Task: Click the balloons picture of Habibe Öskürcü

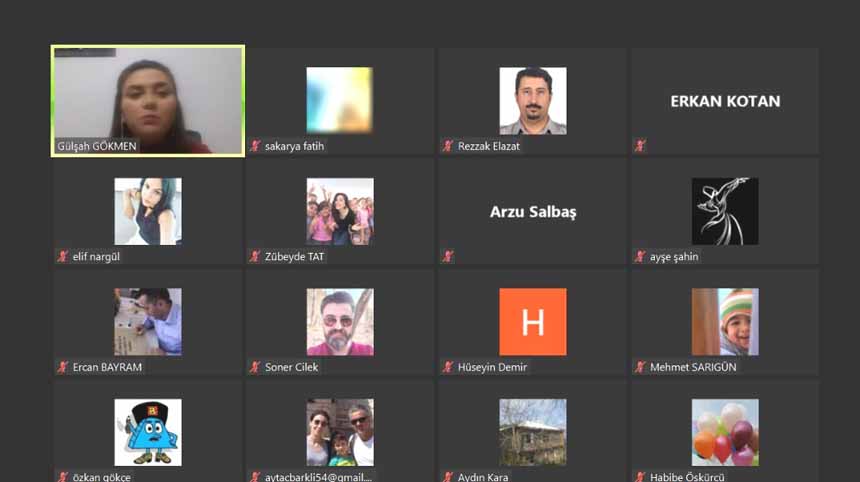Action: 724,432
